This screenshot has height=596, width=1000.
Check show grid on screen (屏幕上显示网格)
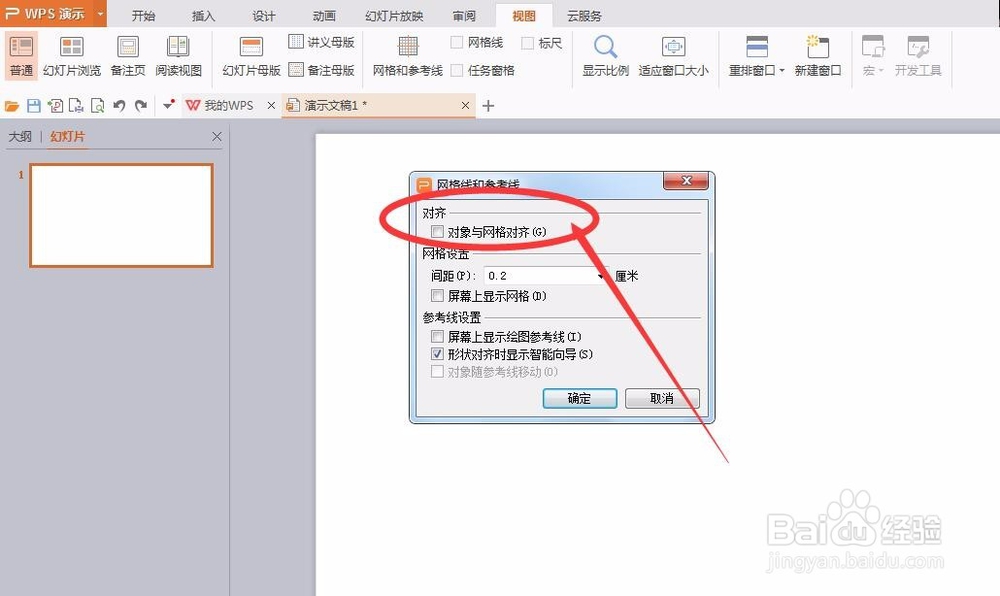coord(436,295)
